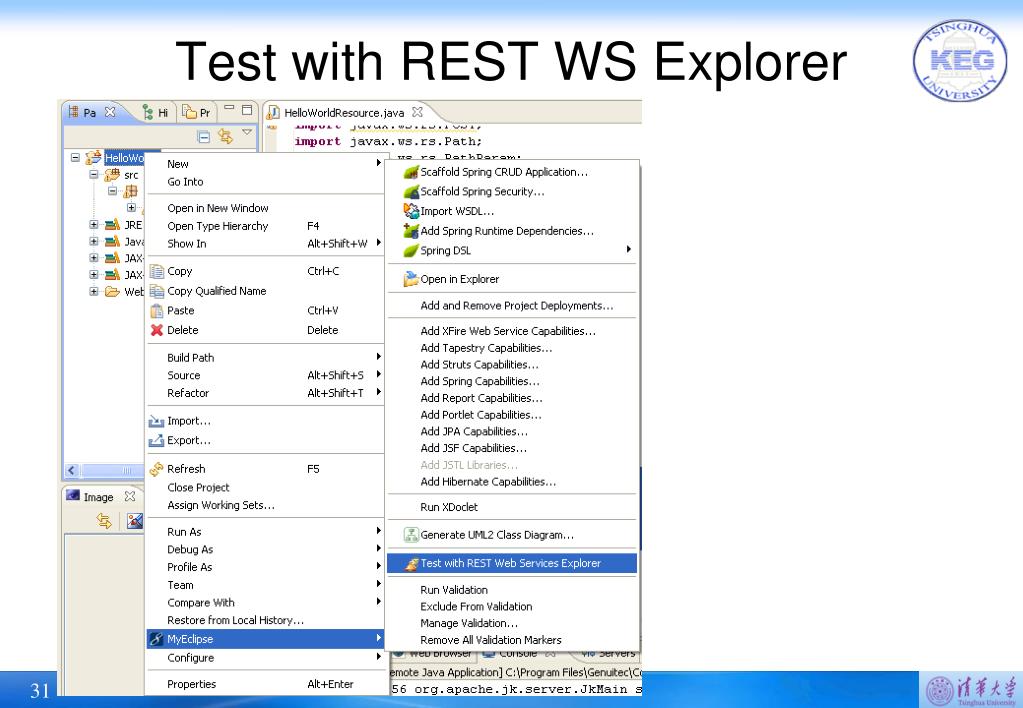The width and height of the screenshot is (1023, 708).
Task: Click the Export icon in context menu
Action: click(157, 441)
